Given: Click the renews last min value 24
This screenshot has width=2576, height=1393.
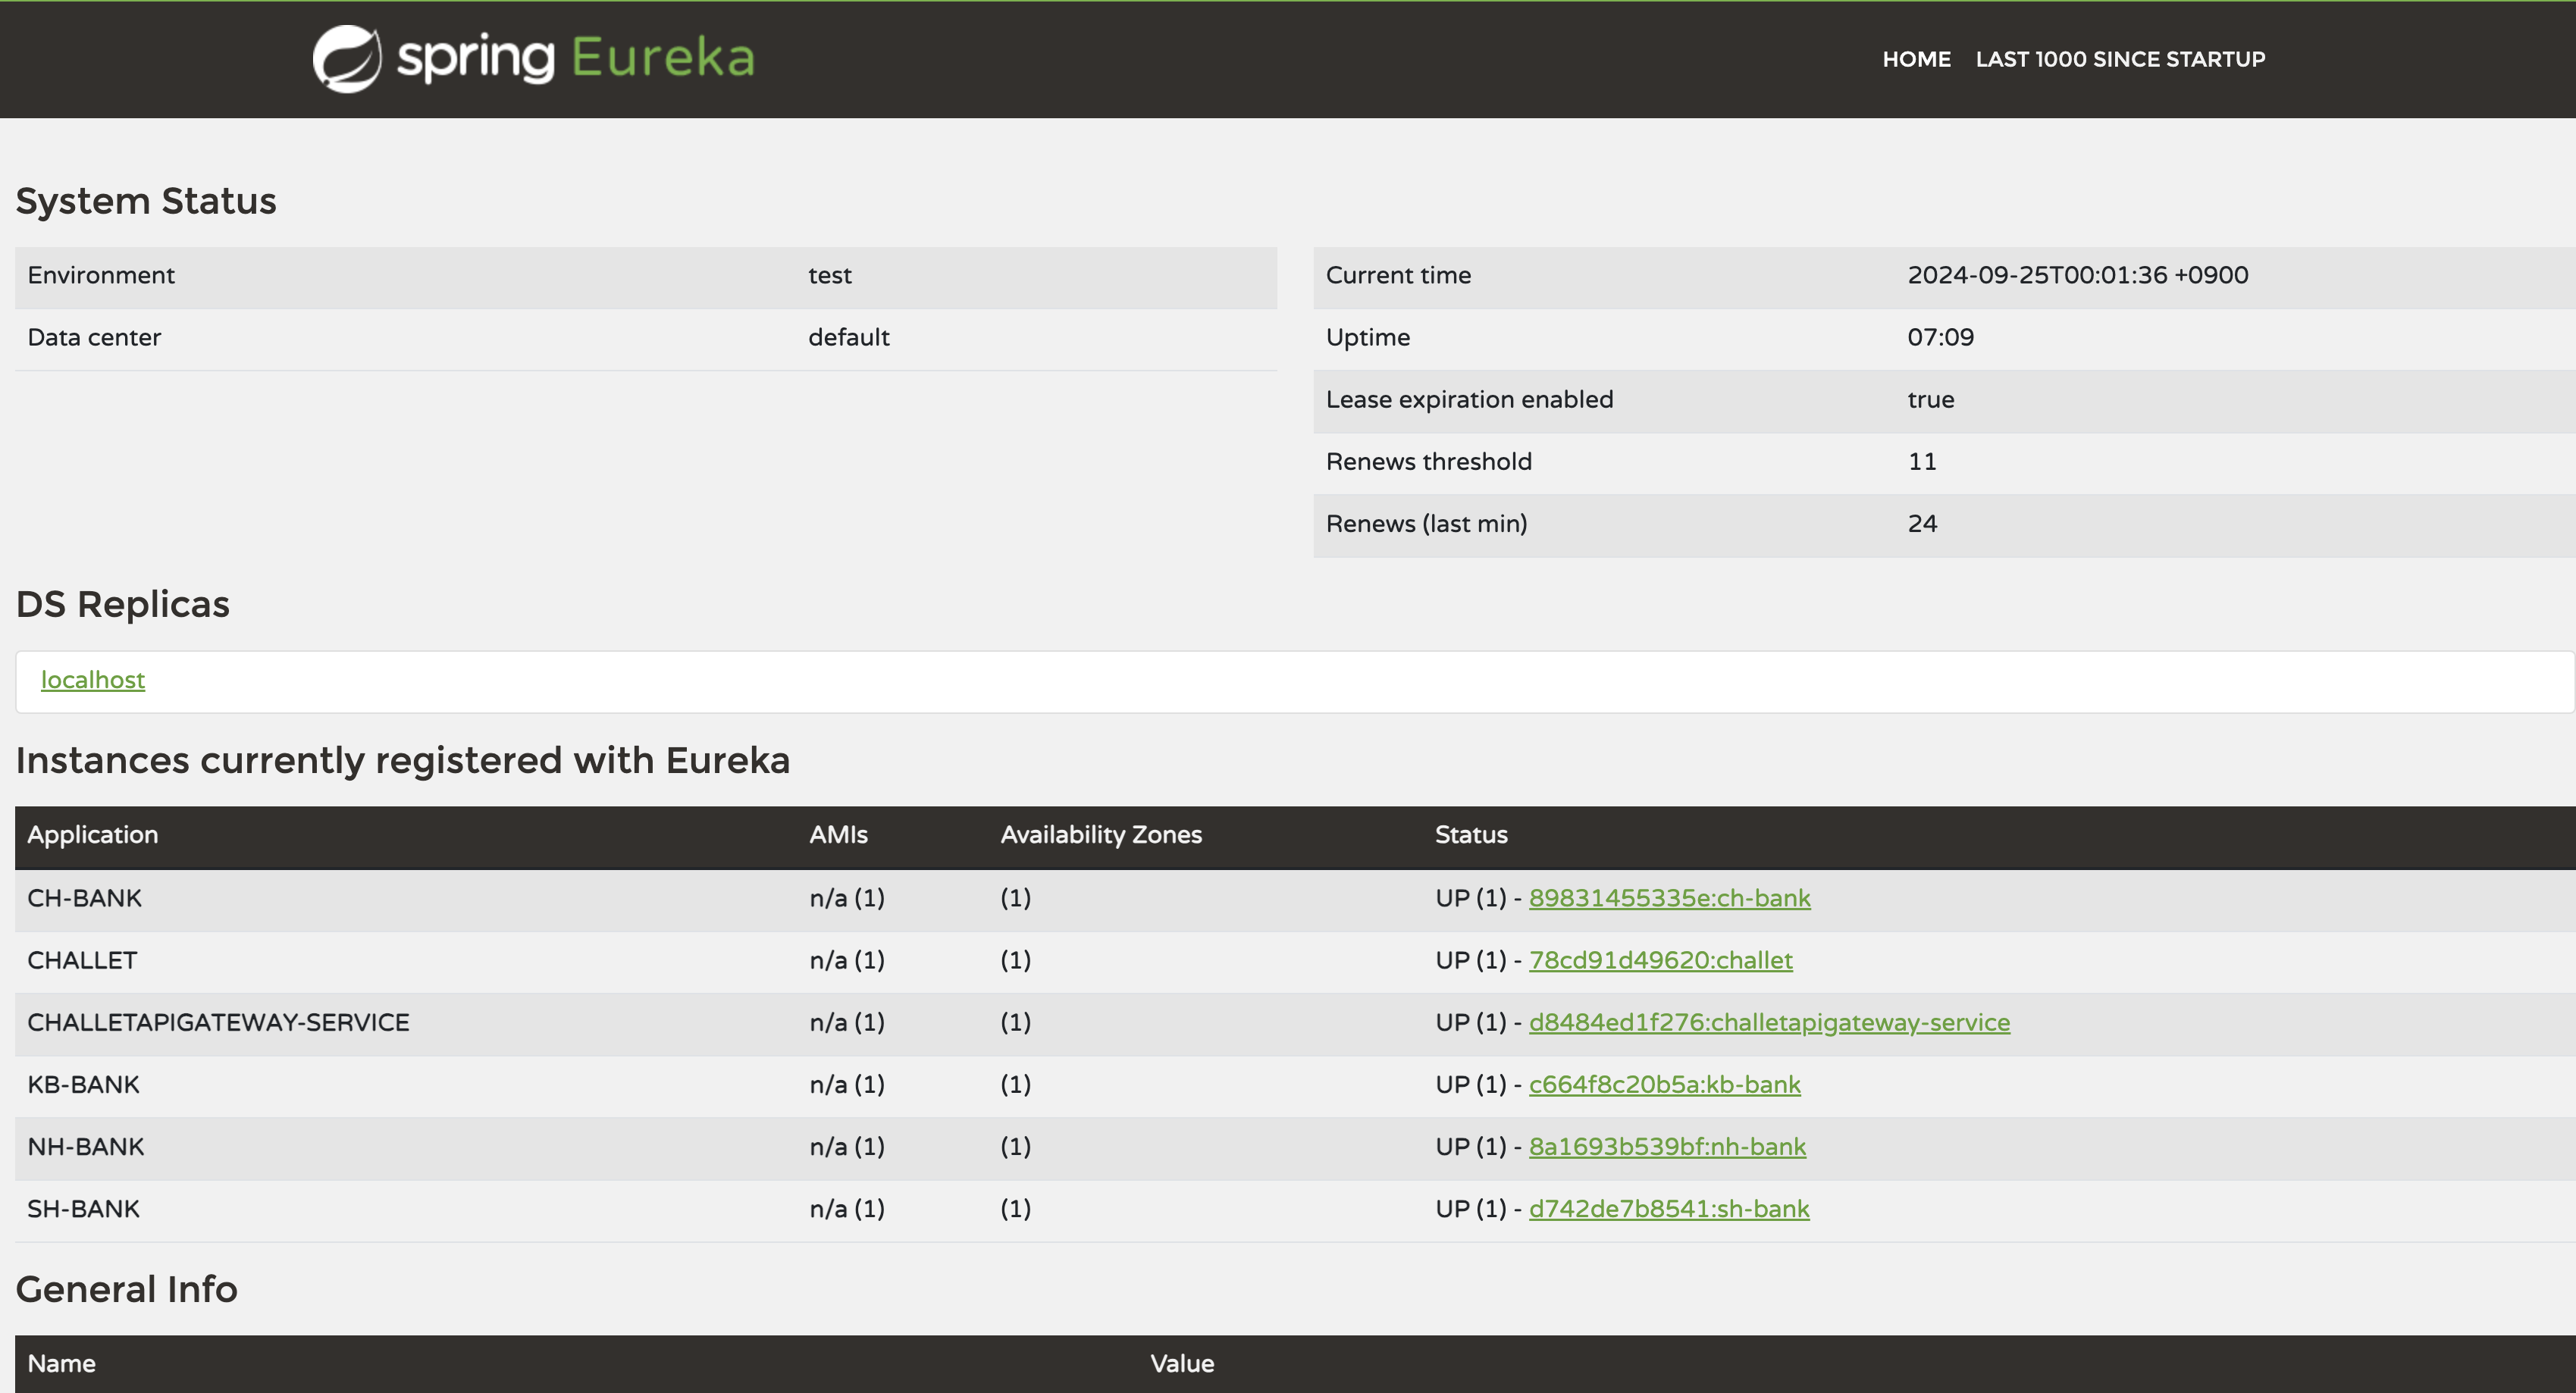Looking at the screenshot, I should [1922, 523].
